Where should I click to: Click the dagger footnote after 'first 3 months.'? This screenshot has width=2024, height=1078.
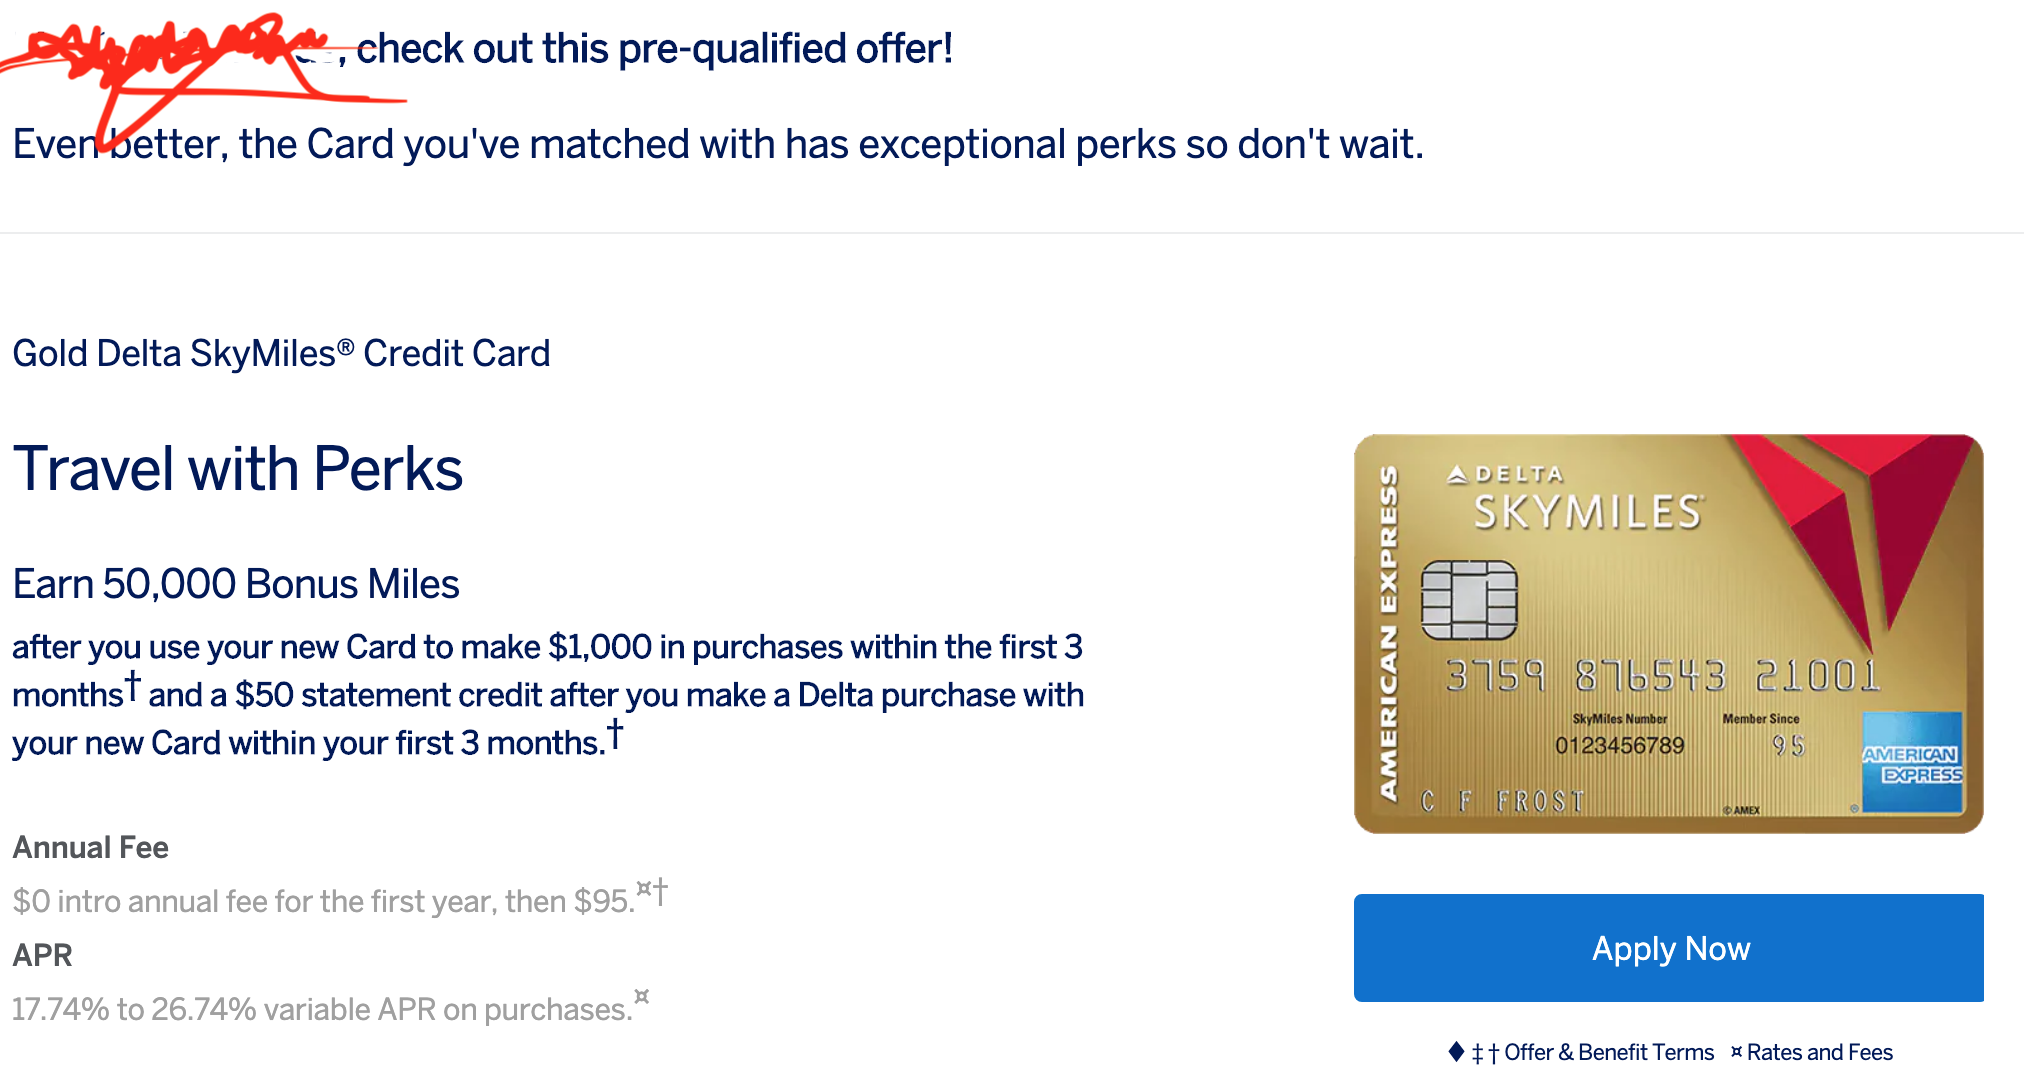(x=615, y=733)
